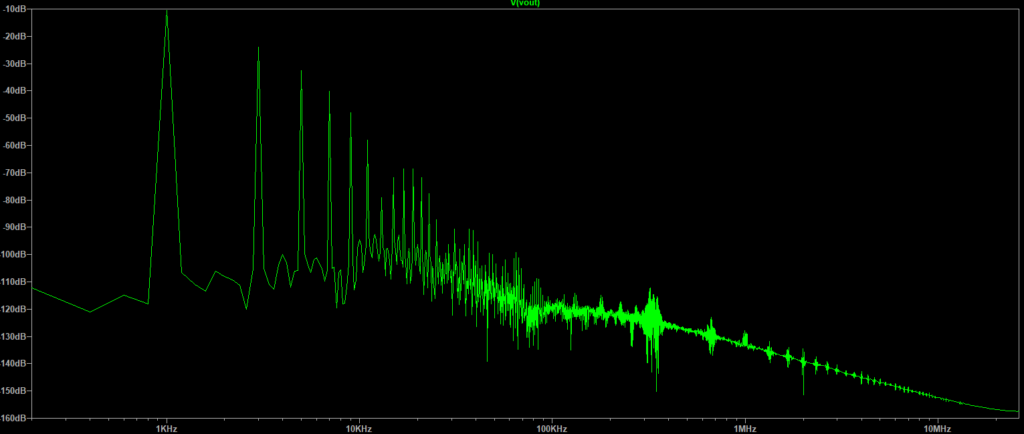Select the 1MHz frequency axis label
The width and height of the screenshot is (1024, 434).
coord(745,428)
